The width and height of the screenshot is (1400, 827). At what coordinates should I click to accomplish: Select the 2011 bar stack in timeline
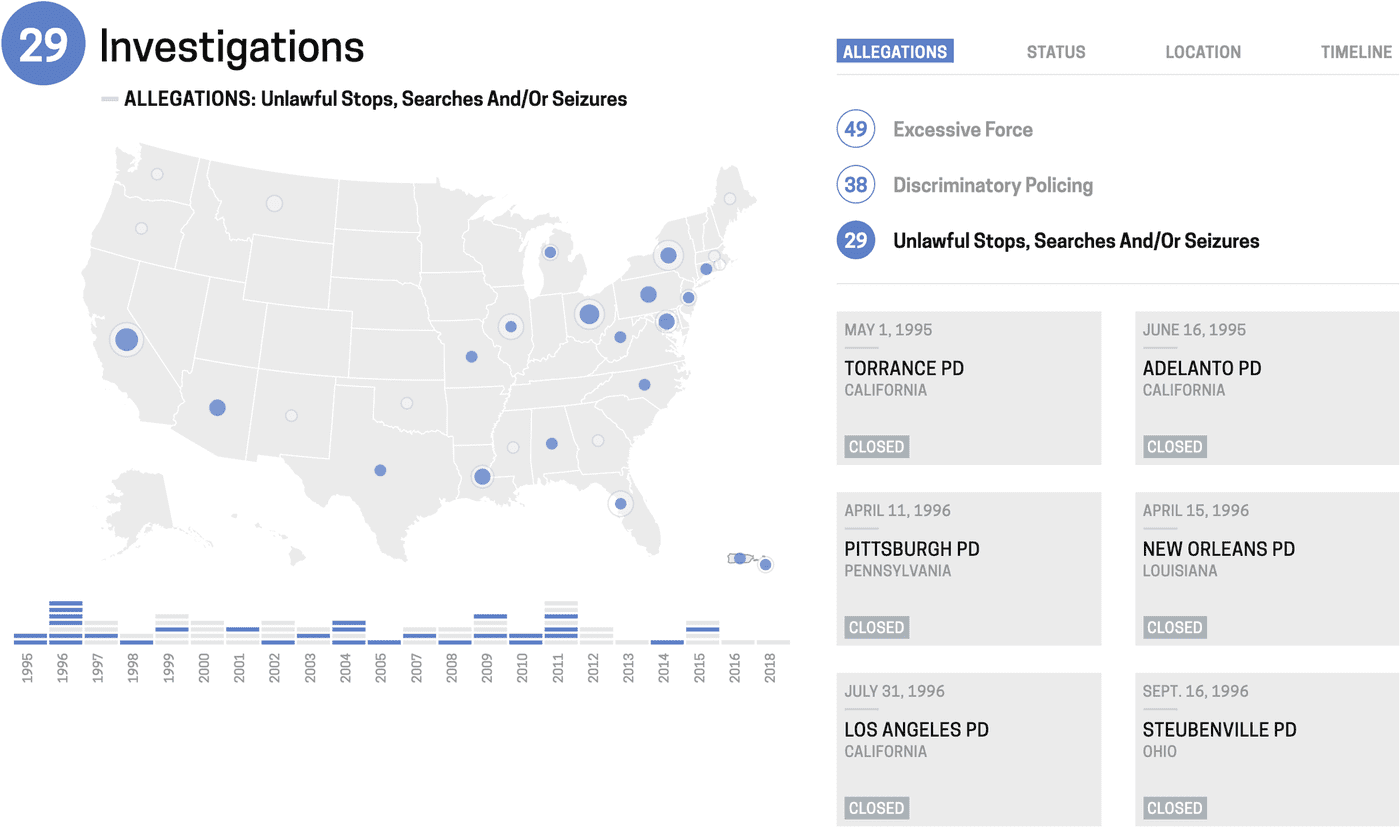[x=561, y=623]
